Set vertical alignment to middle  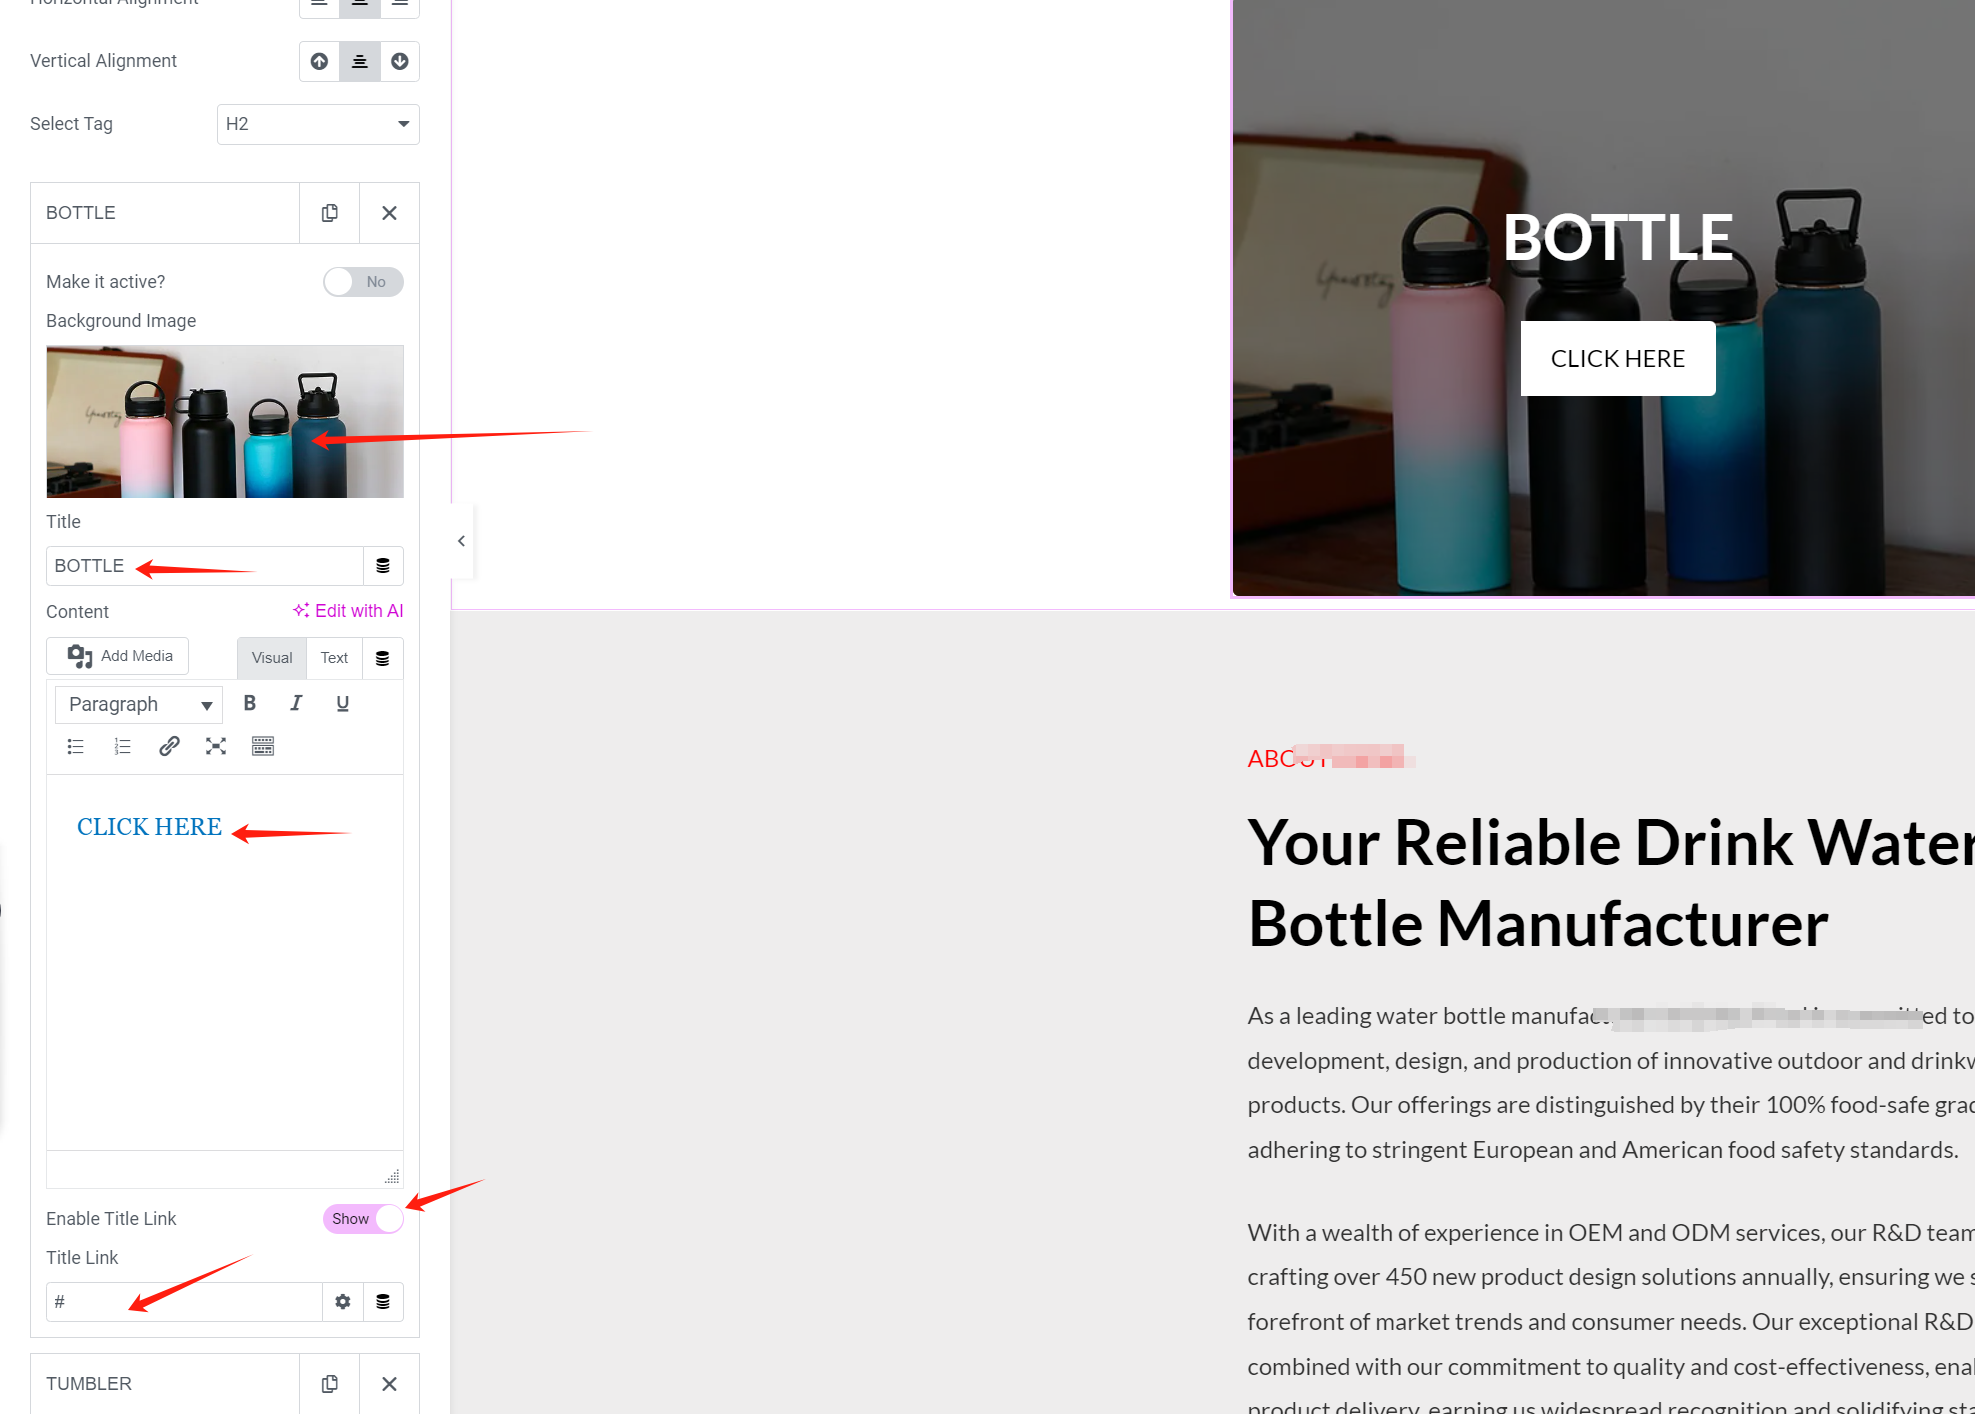click(x=360, y=62)
